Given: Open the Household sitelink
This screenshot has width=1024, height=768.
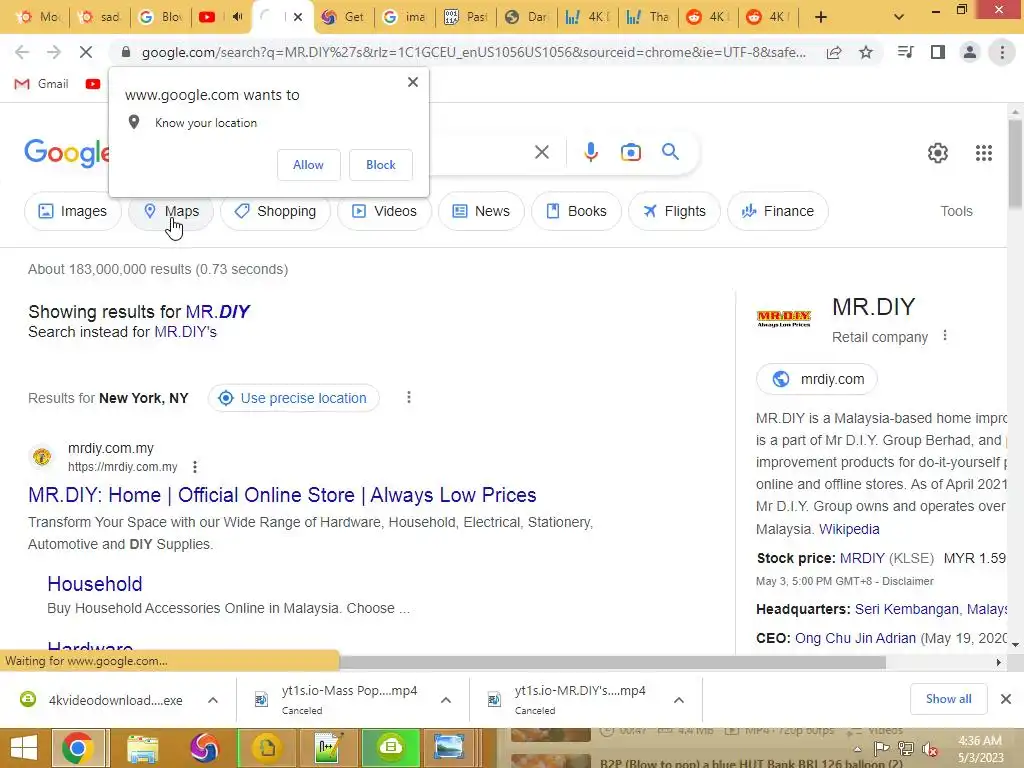Looking at the screenshot, I should [x=95, y=584].
